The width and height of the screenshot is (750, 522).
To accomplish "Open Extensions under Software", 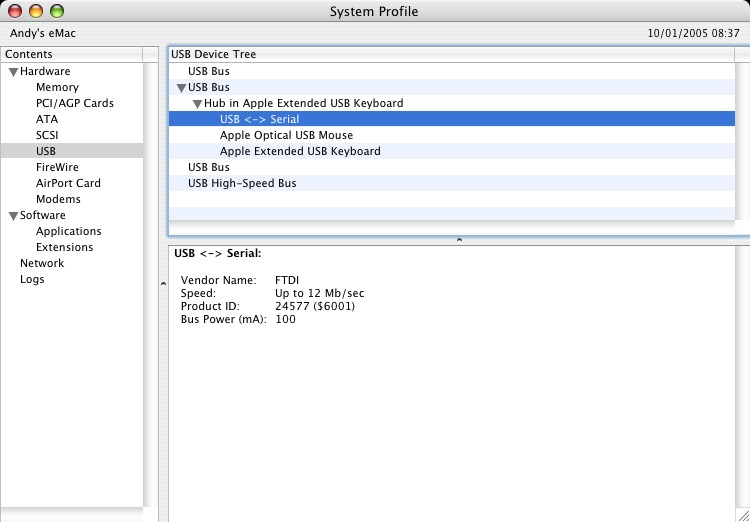I will tap(65, 247).
